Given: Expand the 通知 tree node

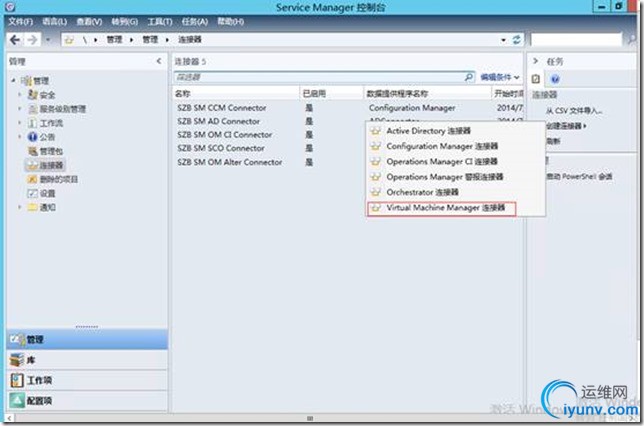Looking at the screenshot, I should point(19,207).
